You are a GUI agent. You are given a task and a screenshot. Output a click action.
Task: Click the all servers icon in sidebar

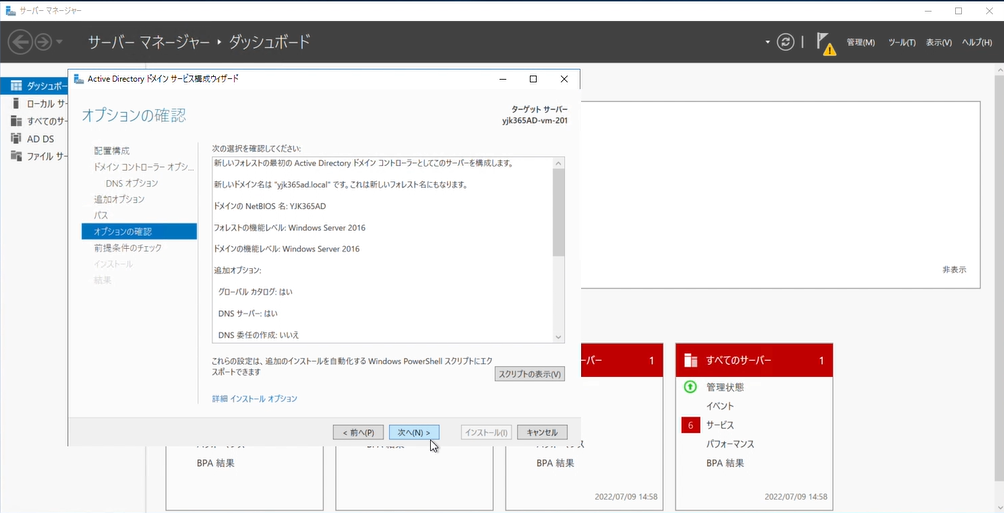[16, 121]
